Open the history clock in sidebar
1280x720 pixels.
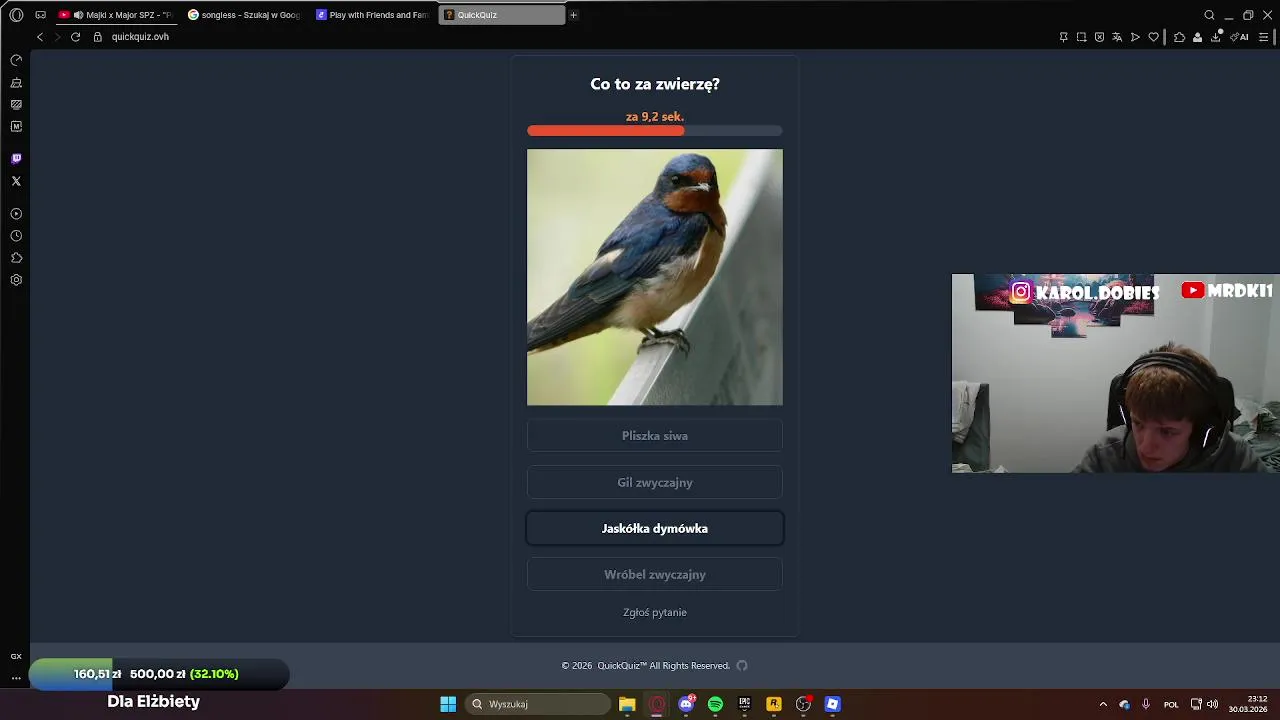point(16,236)
